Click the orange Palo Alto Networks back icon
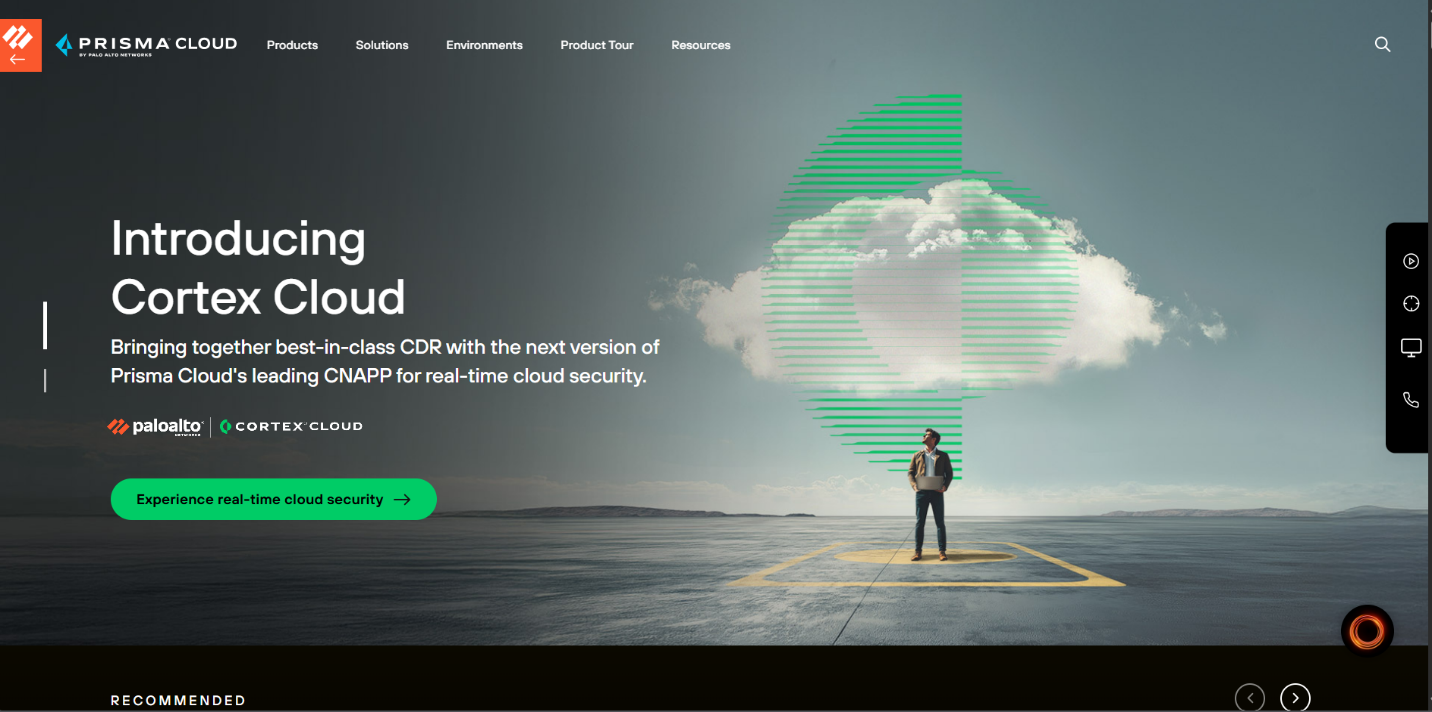This screenshot has height=712, width=1432. 20,45
